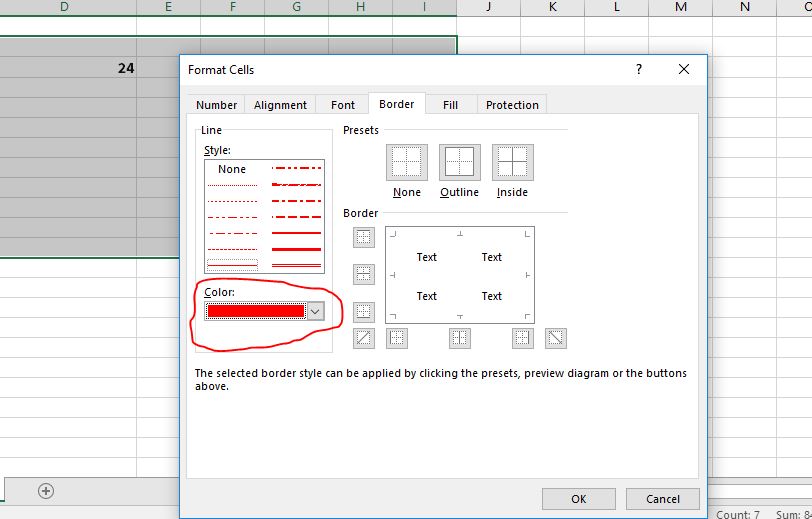Apply the top border button
Screen dimensions: 812x519
tap(364, 237)
